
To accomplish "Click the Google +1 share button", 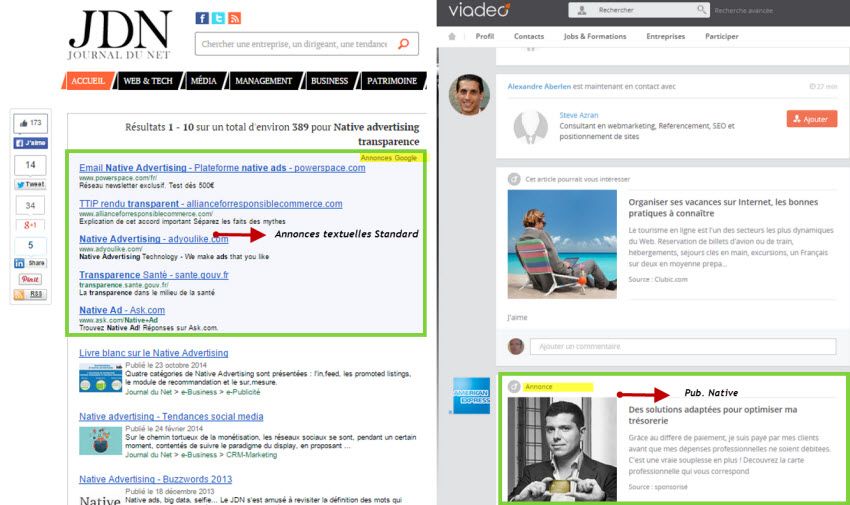I will [30, 225].
